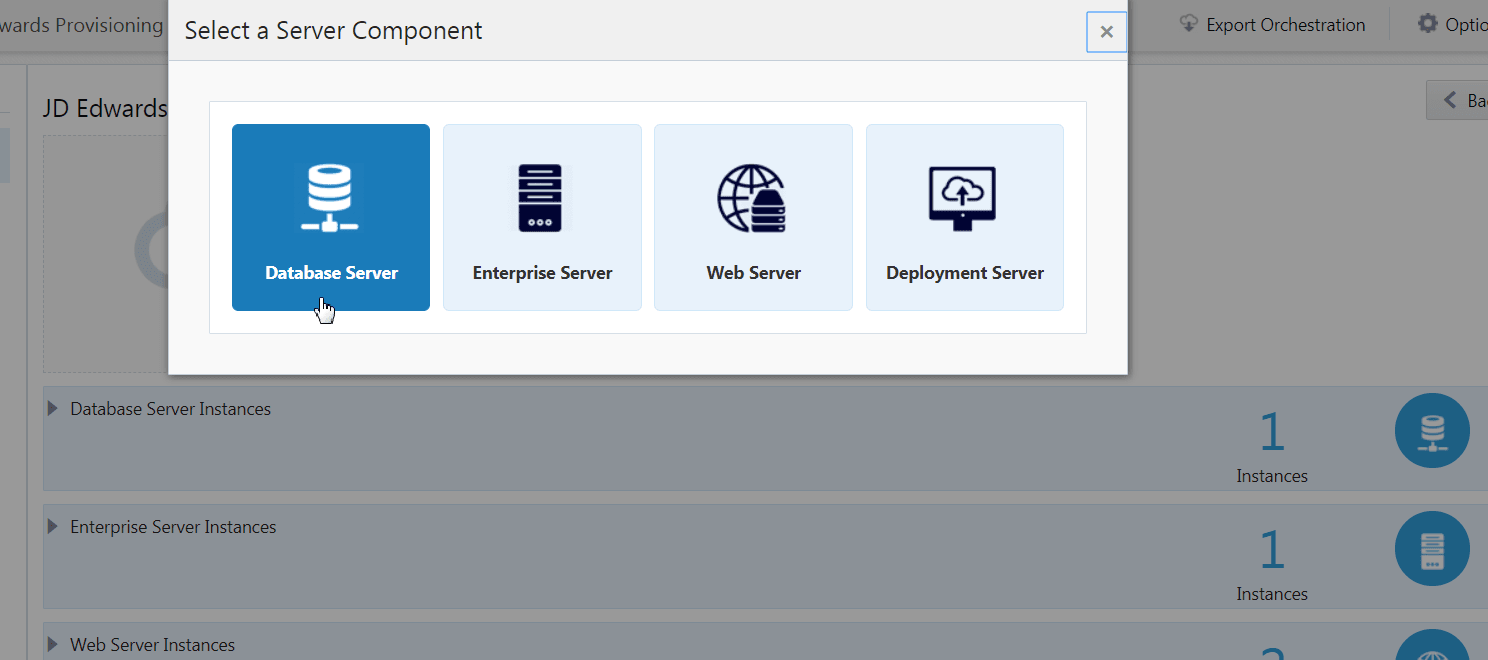Click the round Enterprise Server Instances icon
Screen dimensions: 1488x660
[1432, 548]
